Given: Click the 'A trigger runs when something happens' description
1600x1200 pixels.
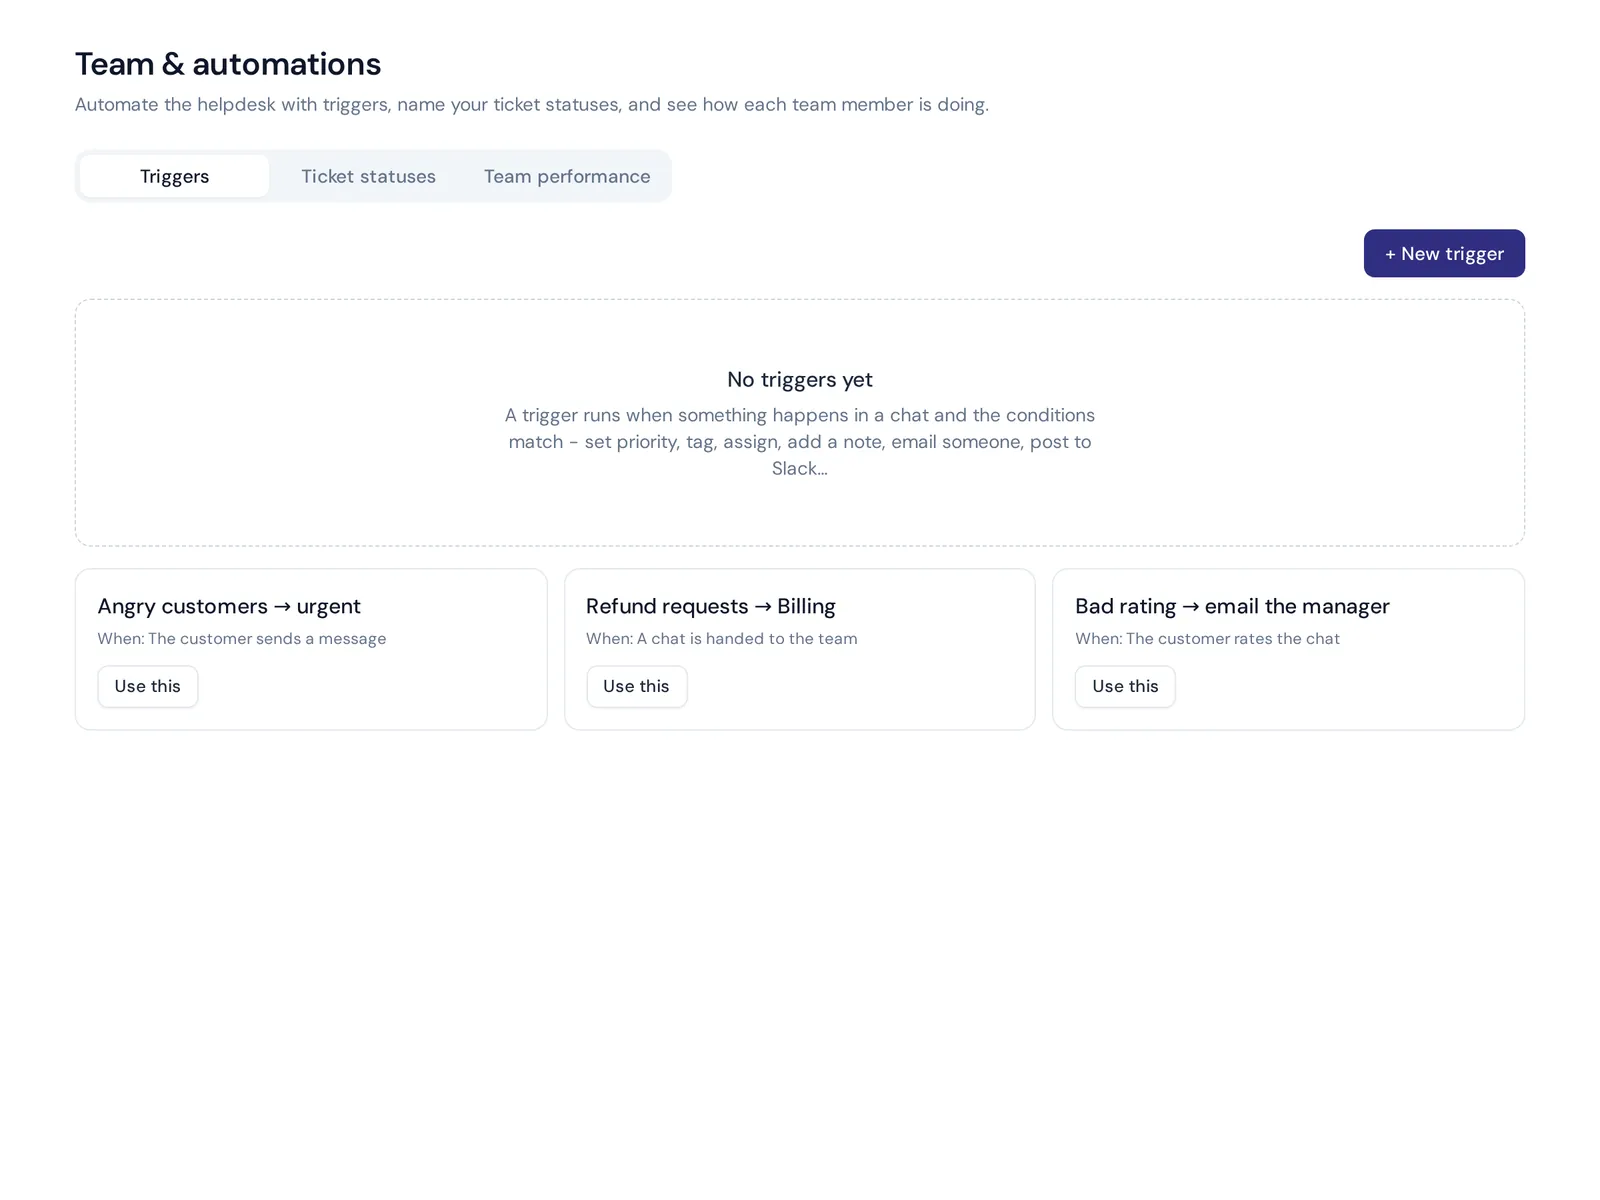Looking at the screenshot, I should pyautogui.click(x=800, y=442).
